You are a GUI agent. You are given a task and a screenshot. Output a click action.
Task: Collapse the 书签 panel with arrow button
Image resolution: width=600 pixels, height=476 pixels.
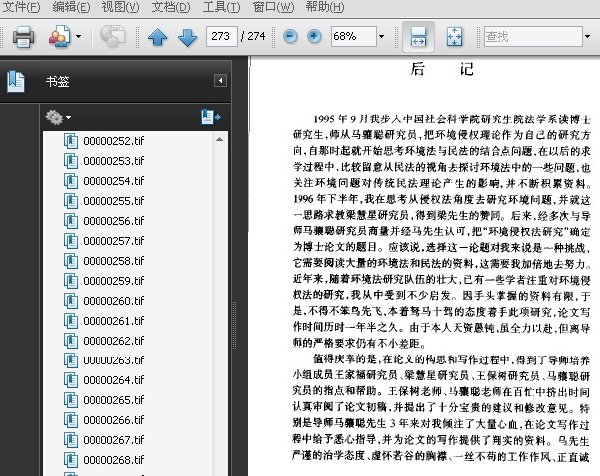click(x=220, y=81)
